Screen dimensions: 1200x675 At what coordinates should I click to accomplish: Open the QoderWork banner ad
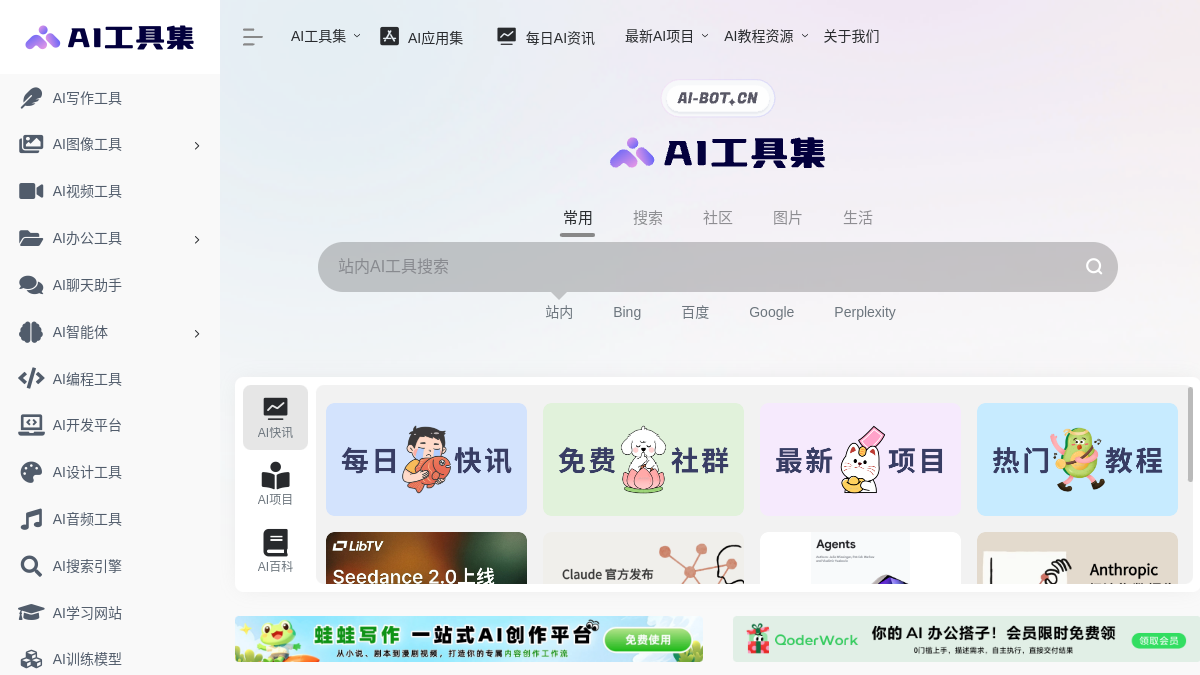pyautogui.click(x=966, y=639)
